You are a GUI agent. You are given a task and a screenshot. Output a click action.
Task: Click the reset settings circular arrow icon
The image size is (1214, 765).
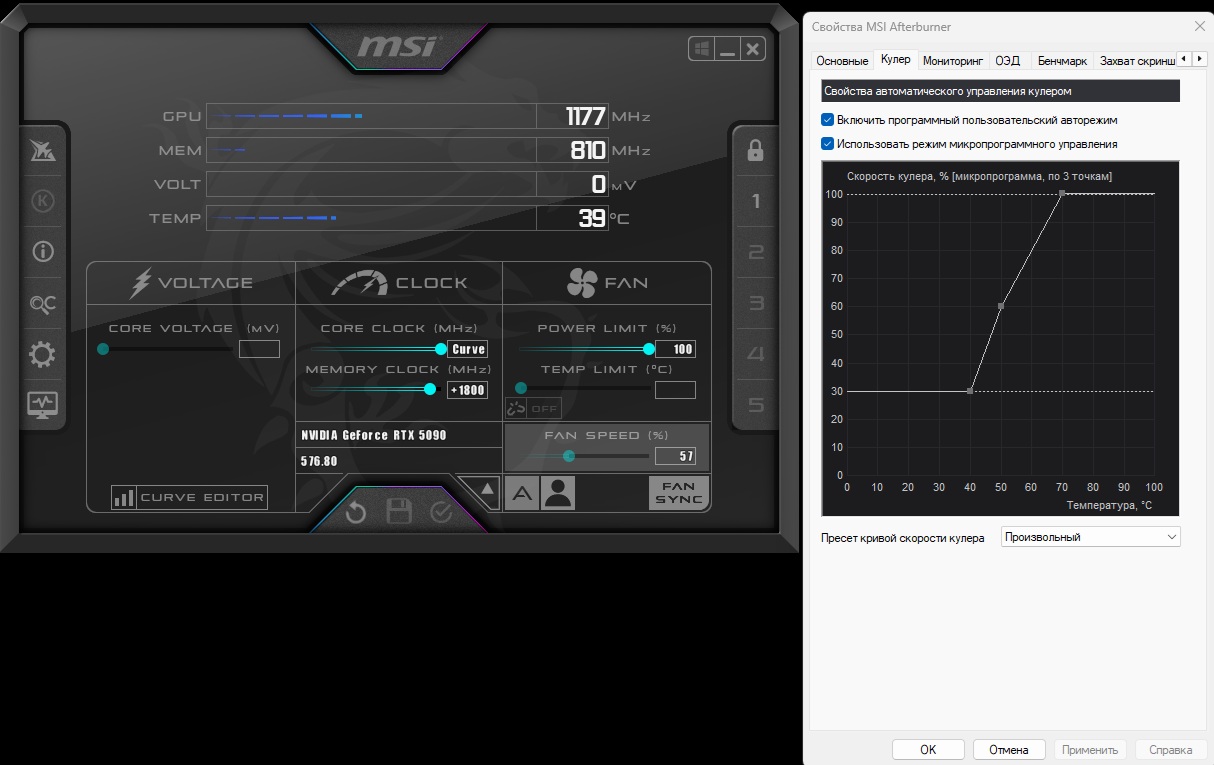coord(356,514)
